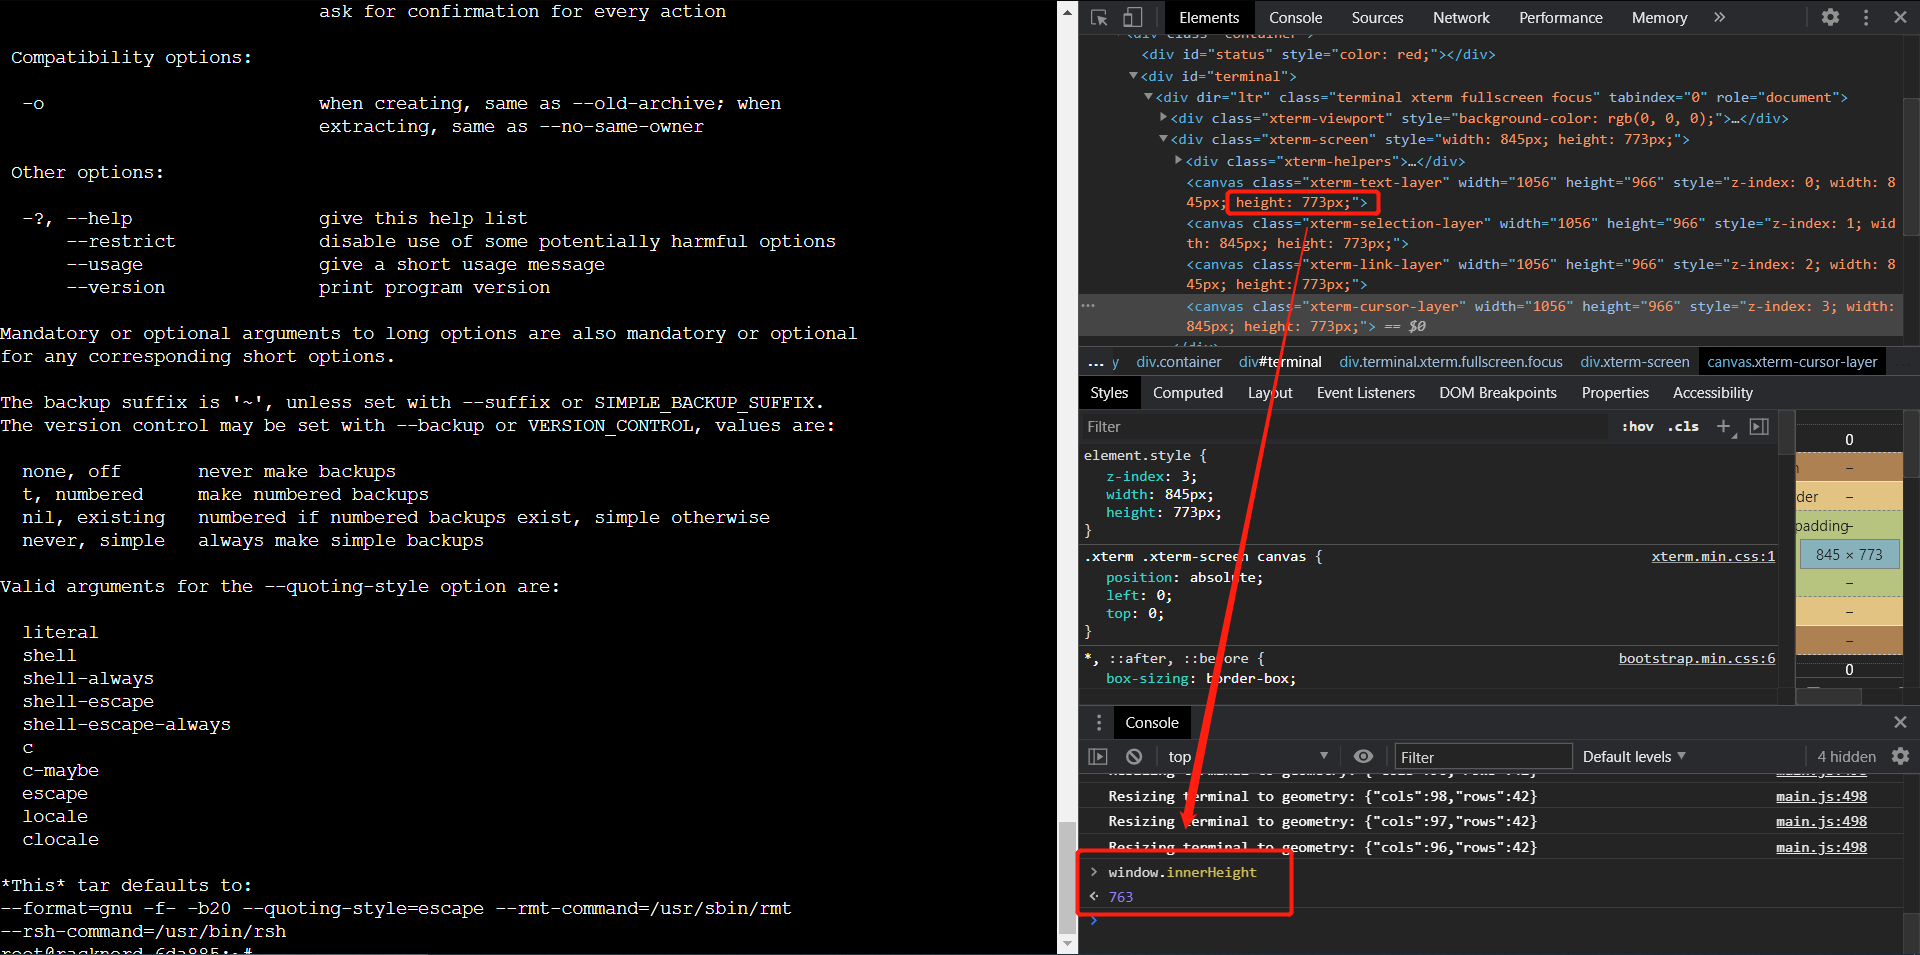Switch to the top Console tab
This screenshot has width=1920, height=955.
(1295, 18)
